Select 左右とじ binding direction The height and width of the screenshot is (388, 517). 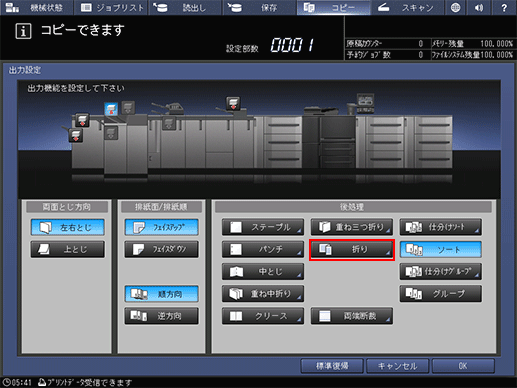tap(68, 227)
